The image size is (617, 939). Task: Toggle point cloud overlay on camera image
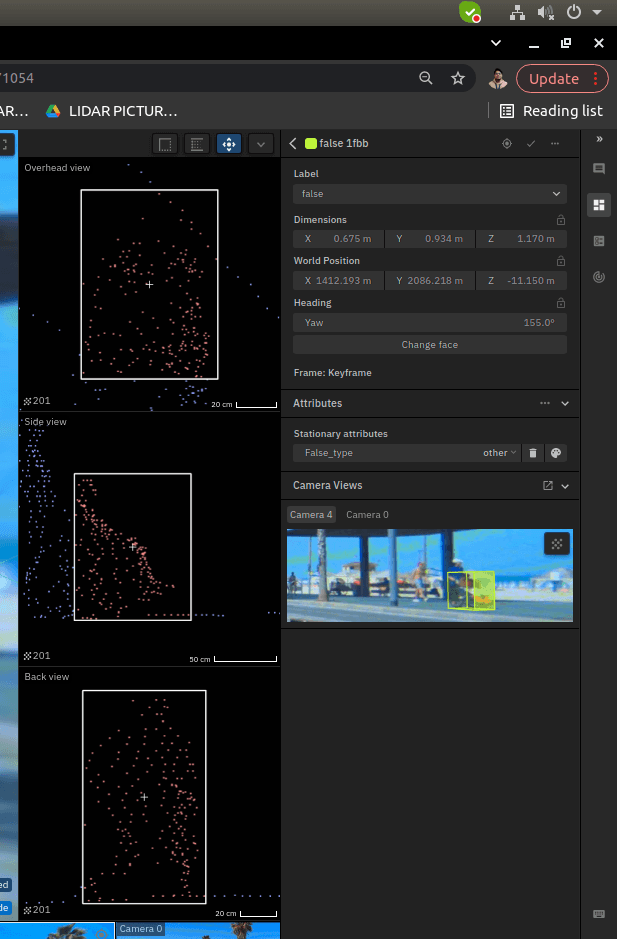557,544
